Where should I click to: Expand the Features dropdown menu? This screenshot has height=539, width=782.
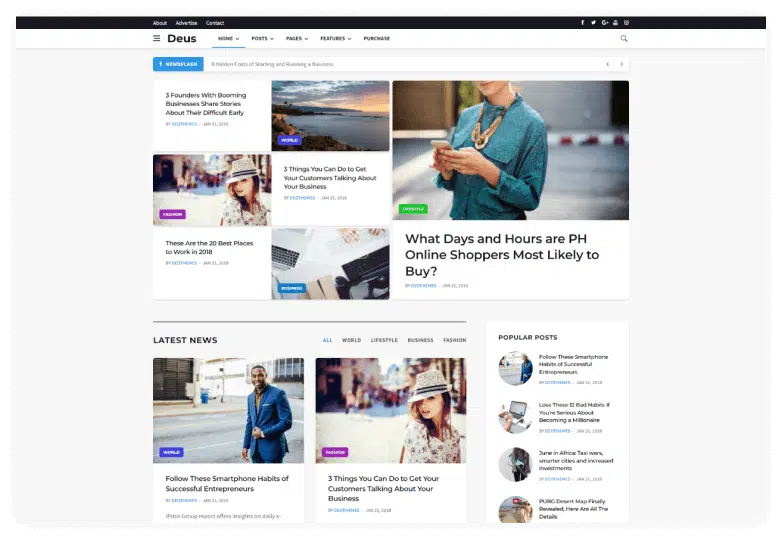click(x=336, y=38)
